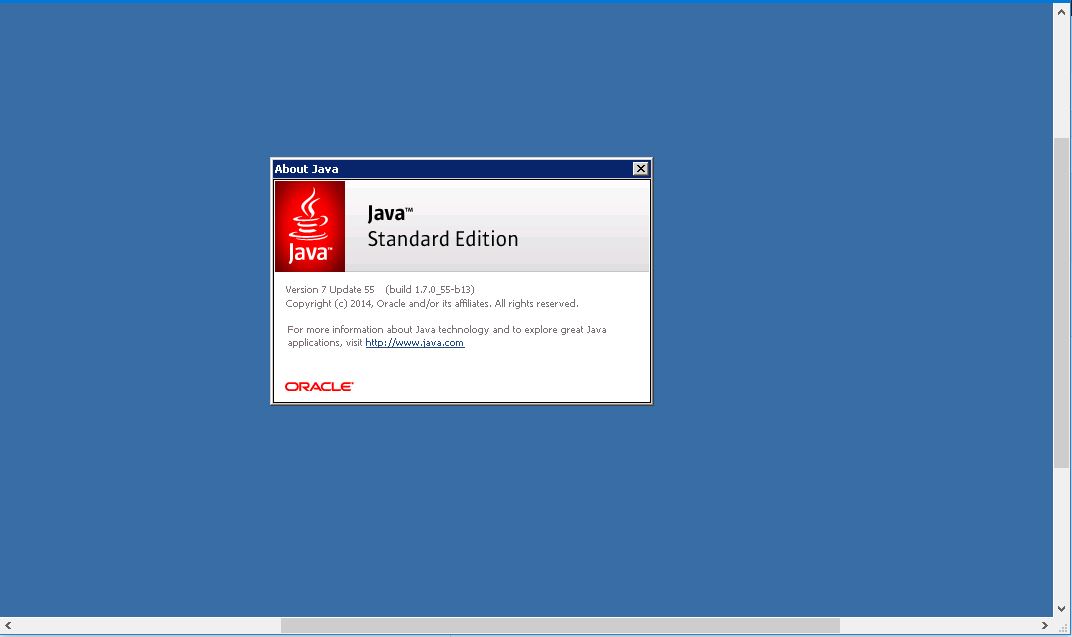Click the build 1.7.0_55-b13 text
1072x637 pixels.
coord(430,290)
